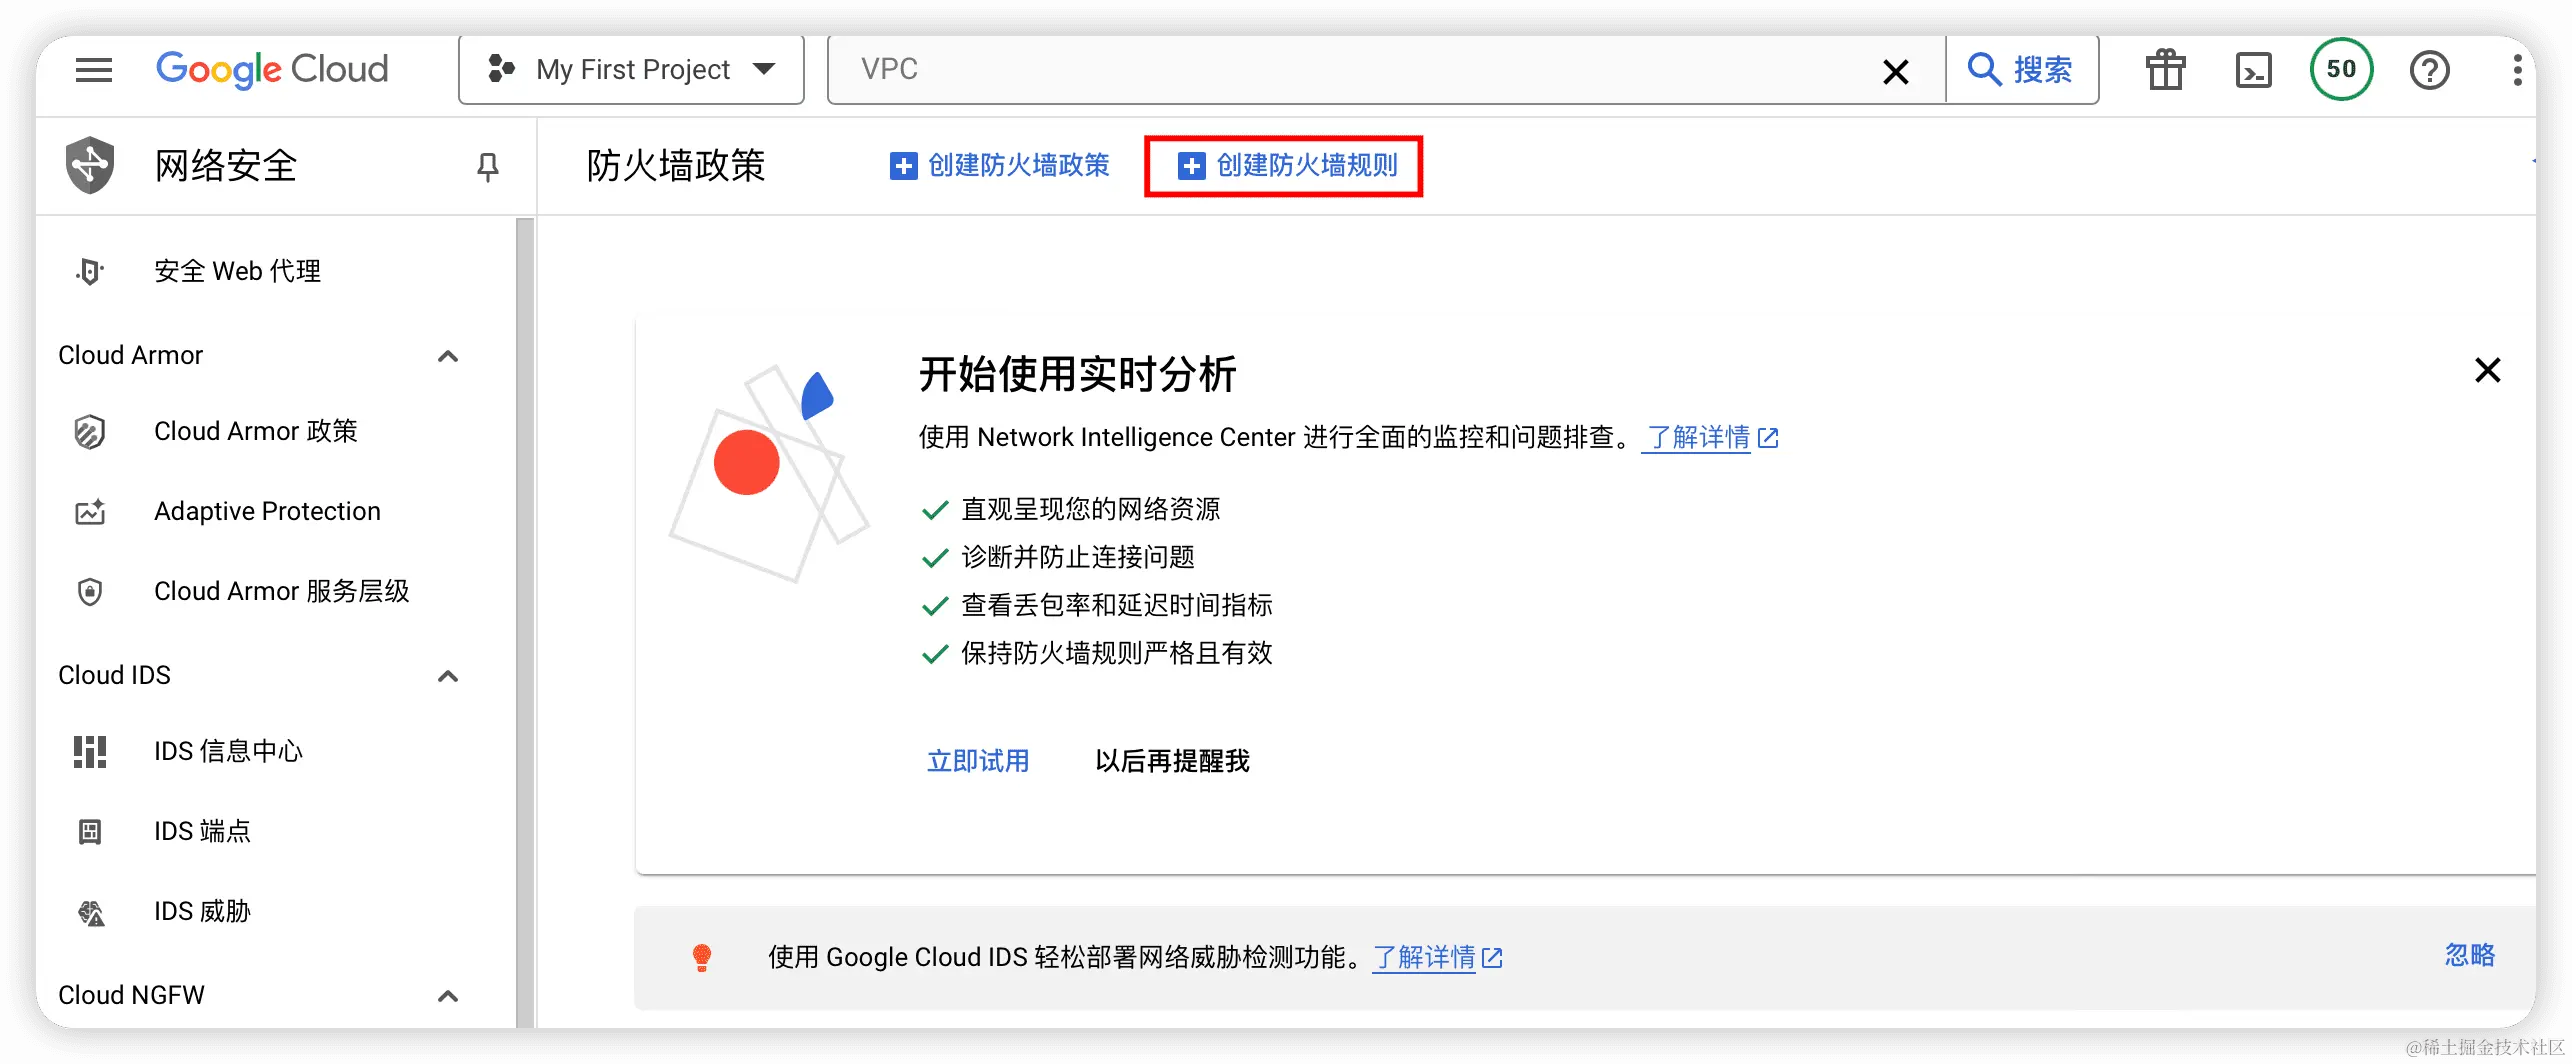Click the gift promotions icon
Screen dimensions: 2572x1064
(2164, 70)
